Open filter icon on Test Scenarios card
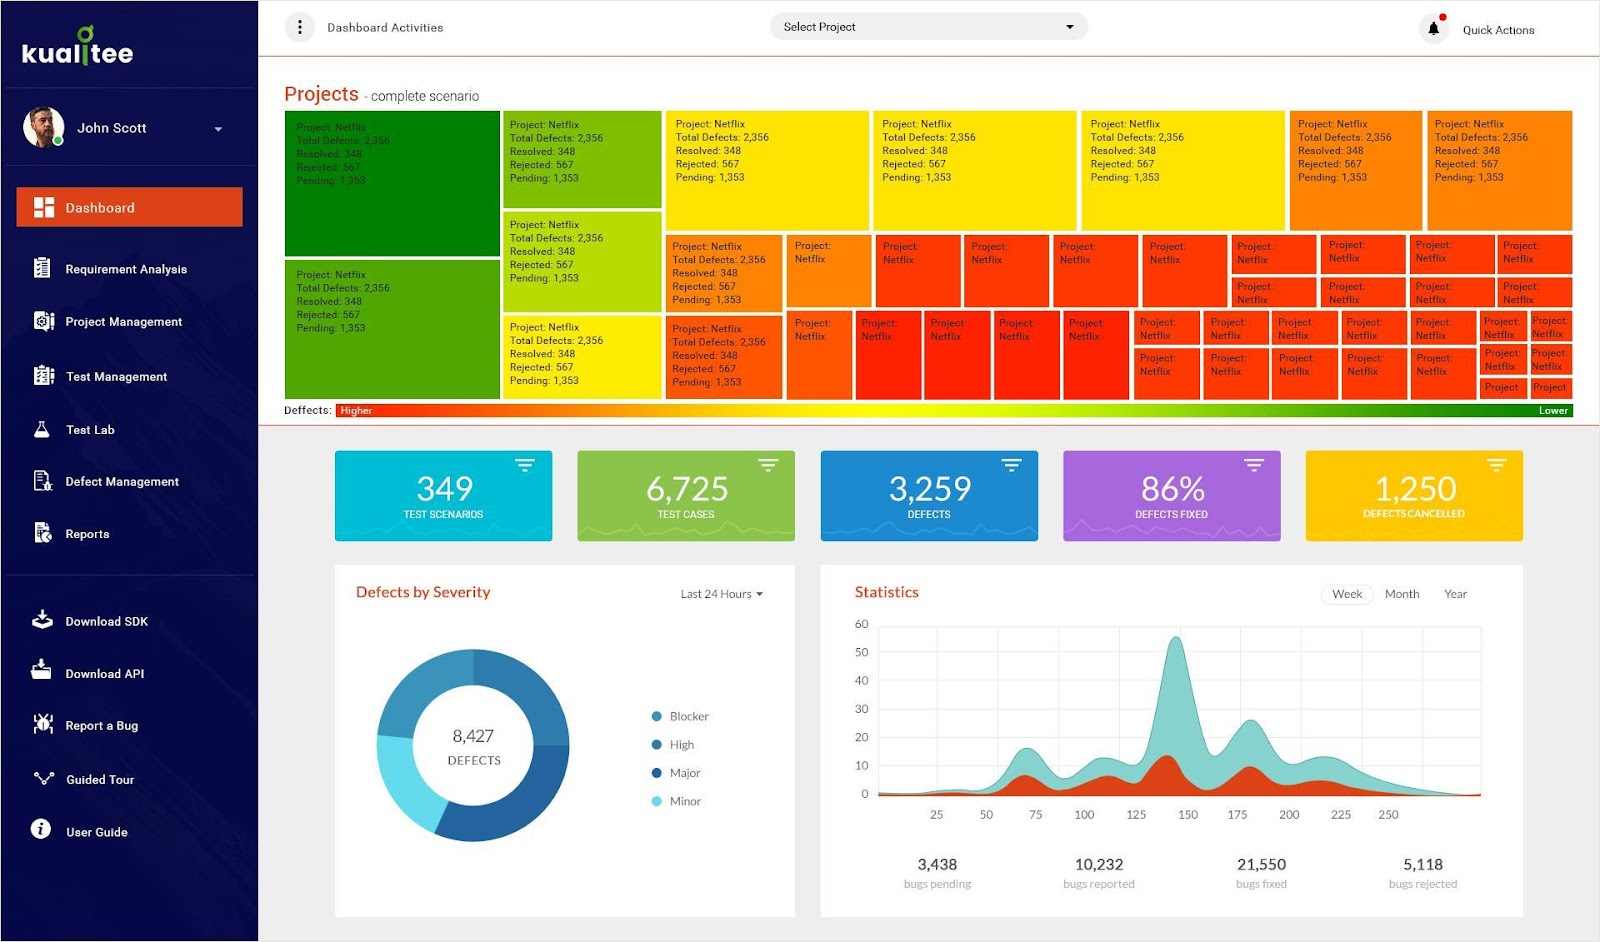 click(x=525, y=465)
